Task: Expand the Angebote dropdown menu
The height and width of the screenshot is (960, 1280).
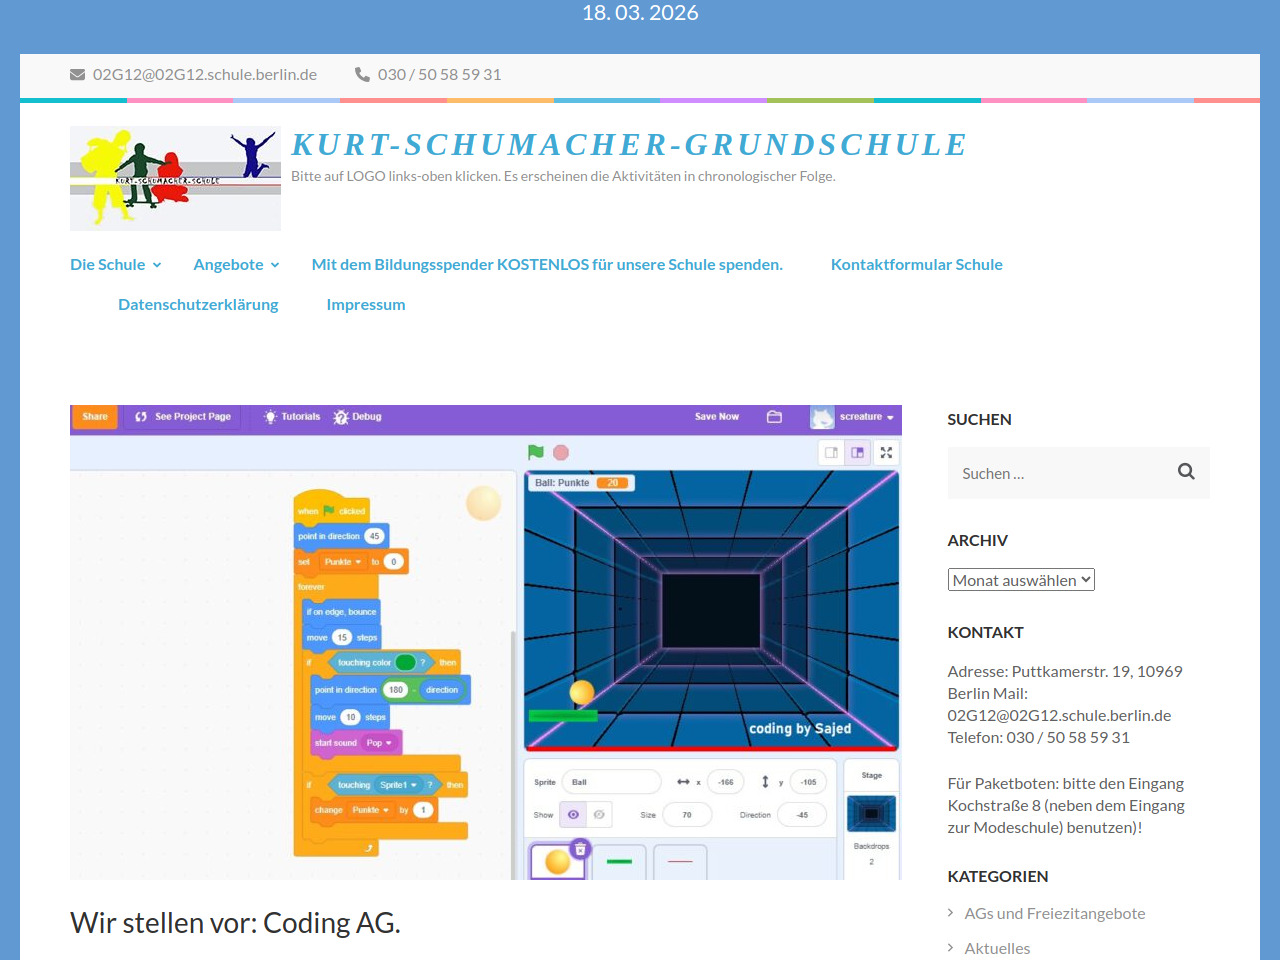Action: click(x=236, y=265)
